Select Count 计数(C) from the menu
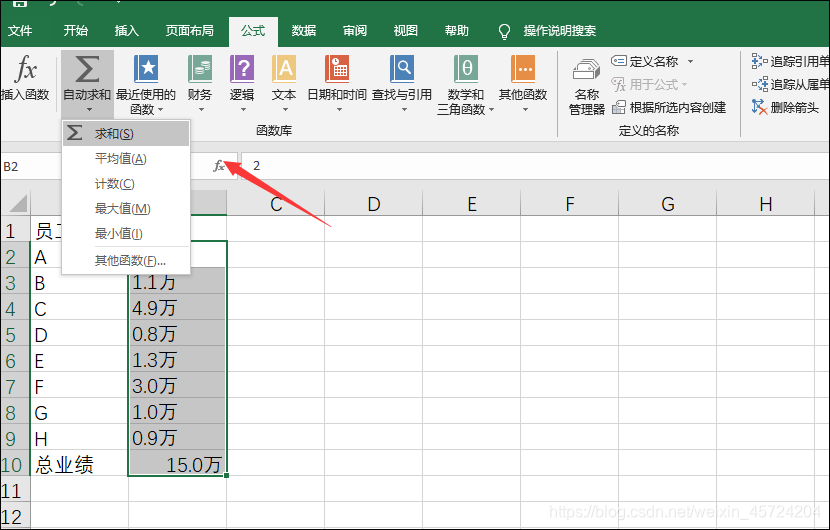This screenshot has width=830, height=530. 126,184
